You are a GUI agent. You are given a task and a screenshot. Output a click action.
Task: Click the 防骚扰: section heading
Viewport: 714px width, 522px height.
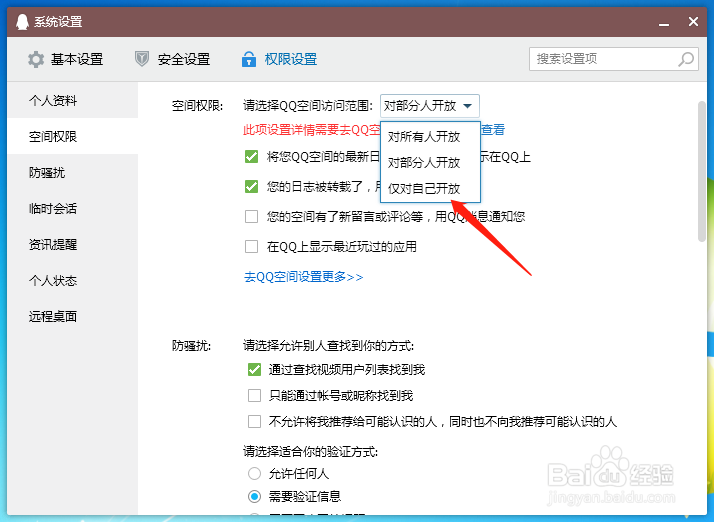coord(192,346)
